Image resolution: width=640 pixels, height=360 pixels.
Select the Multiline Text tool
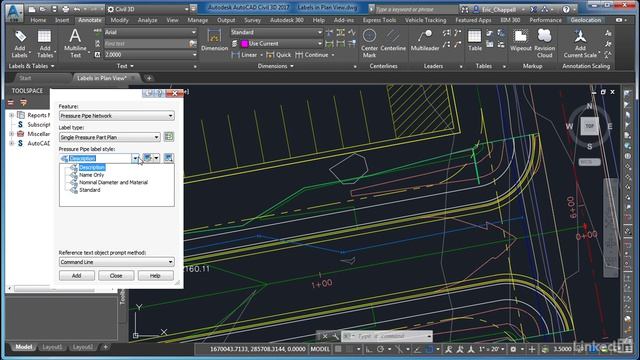pyautogui.click(x=75, y=44)
